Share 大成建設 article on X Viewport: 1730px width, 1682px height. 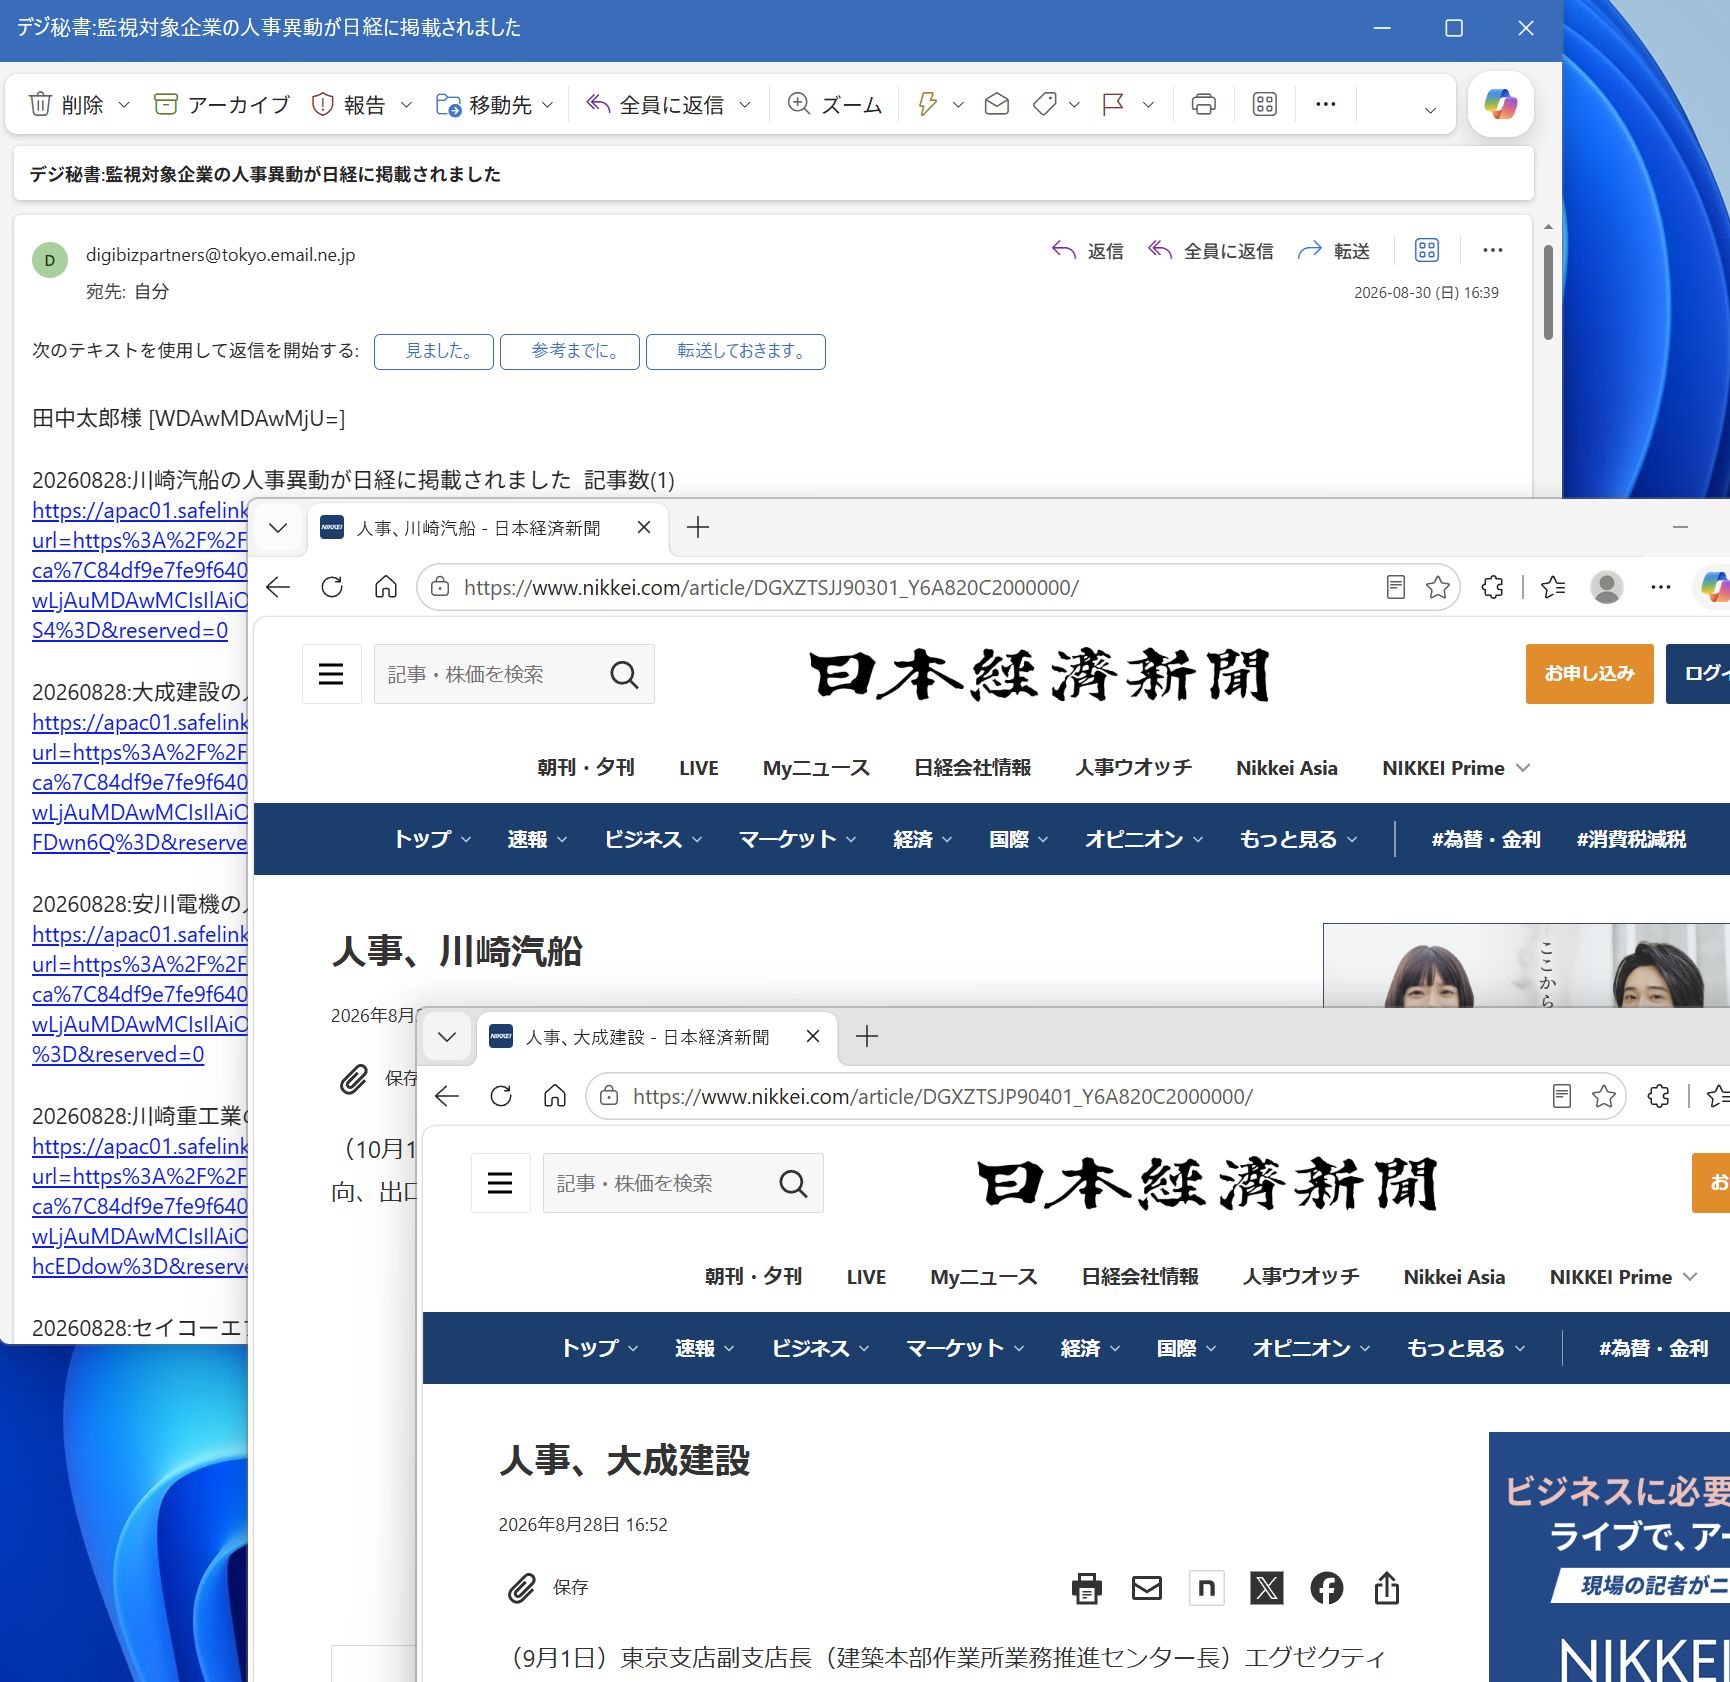[x=1266, y=1587]
